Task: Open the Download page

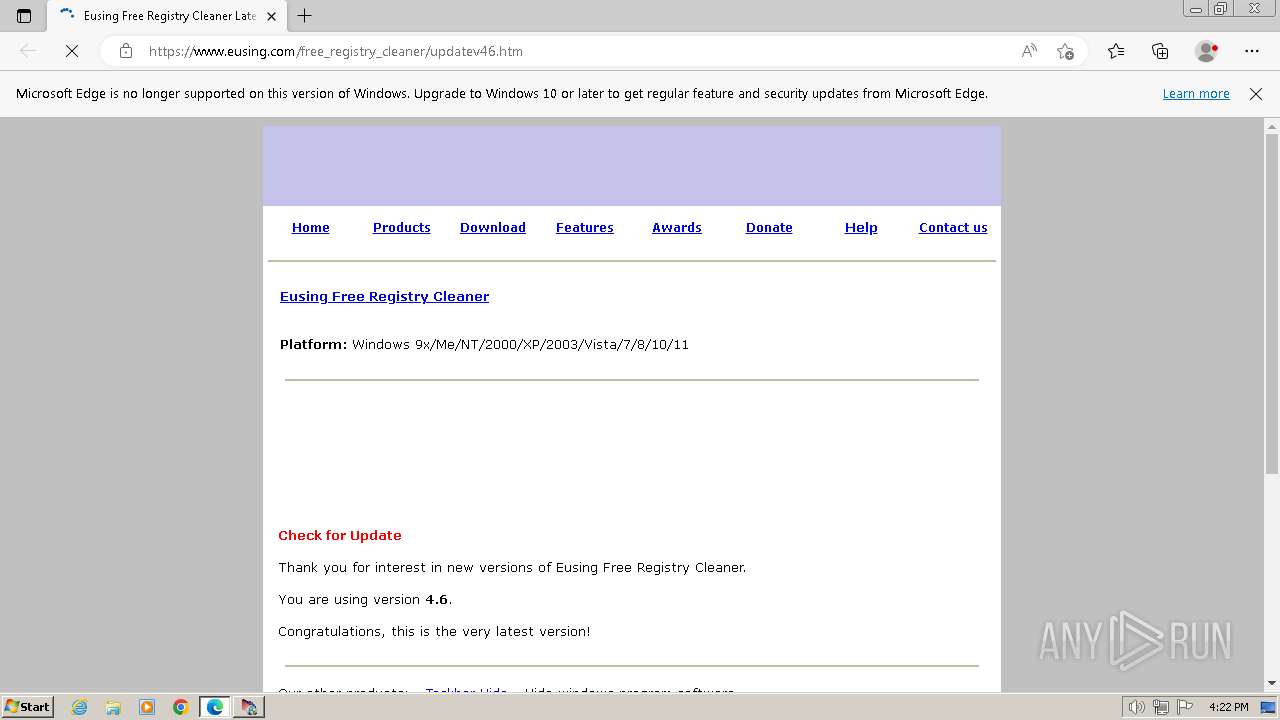Action: coord(493,228)
